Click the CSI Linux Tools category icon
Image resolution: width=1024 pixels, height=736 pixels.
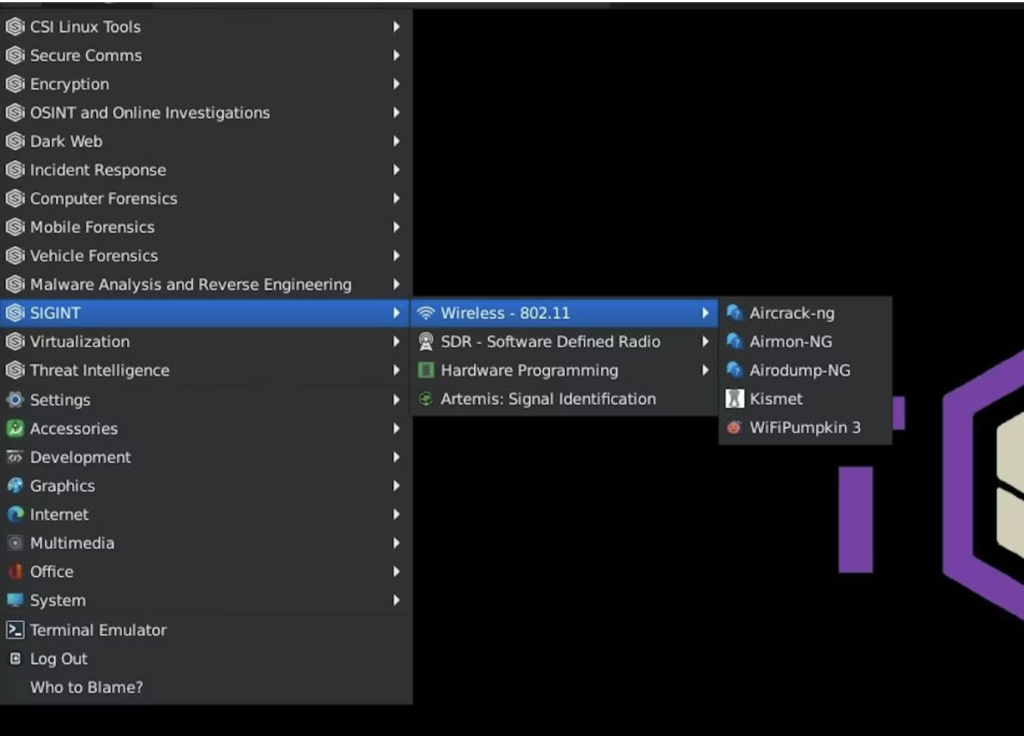[x=15, y=27]
